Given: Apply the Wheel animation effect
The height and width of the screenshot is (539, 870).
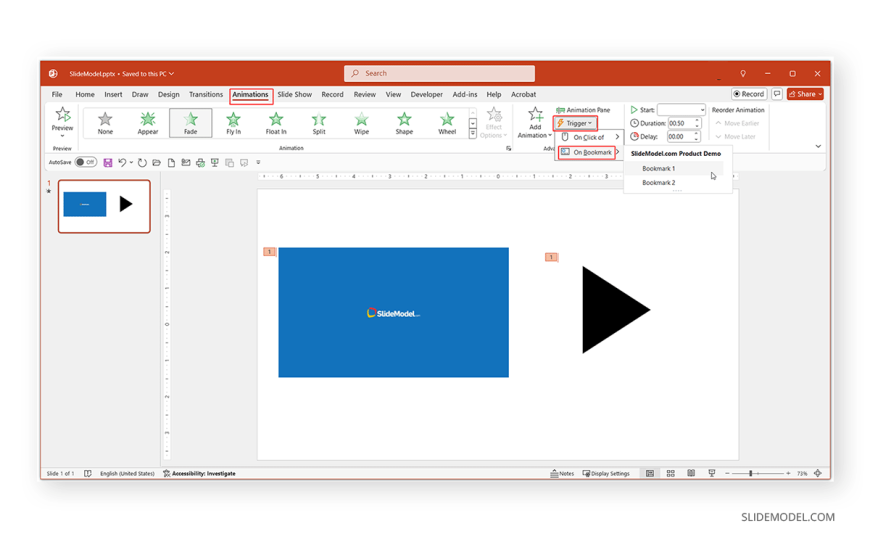Looking at the screenshot, I should [447, 123].
